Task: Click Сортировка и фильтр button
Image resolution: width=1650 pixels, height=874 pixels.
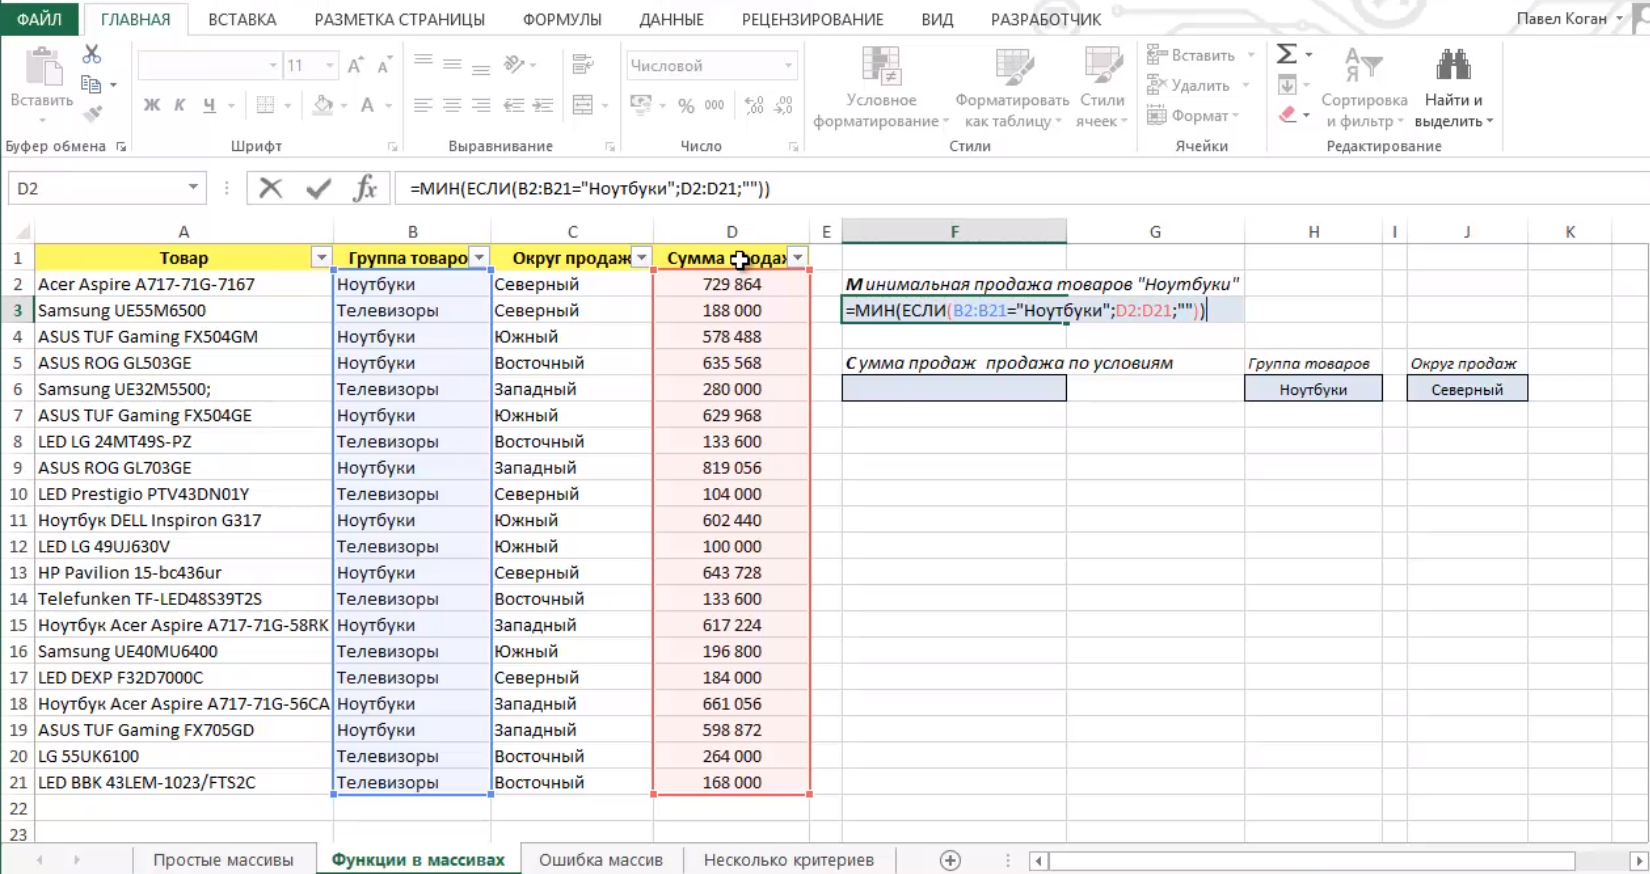Action: pyautogui.click(x=1364, y=88)
